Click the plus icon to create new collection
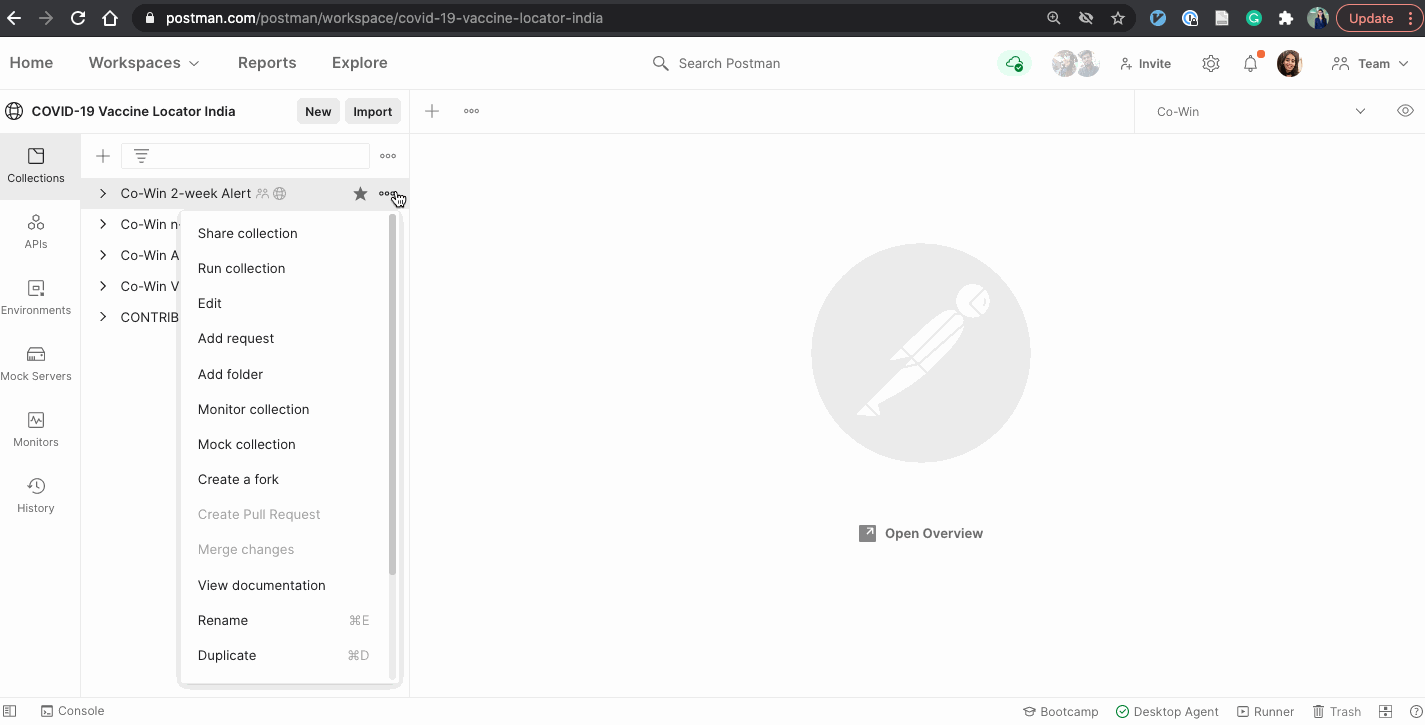Viewport: 1425px width, 725px height. click(102, 156)
